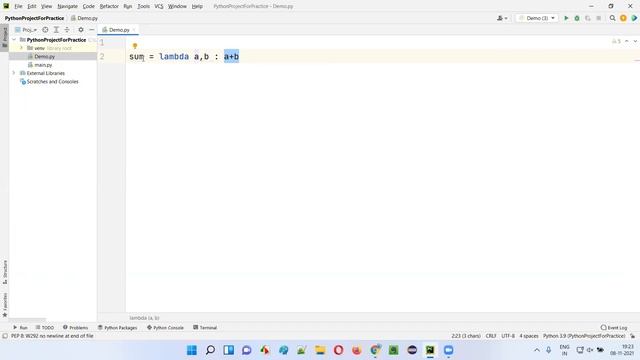Open Windows Start menu

tap(191, 350)
